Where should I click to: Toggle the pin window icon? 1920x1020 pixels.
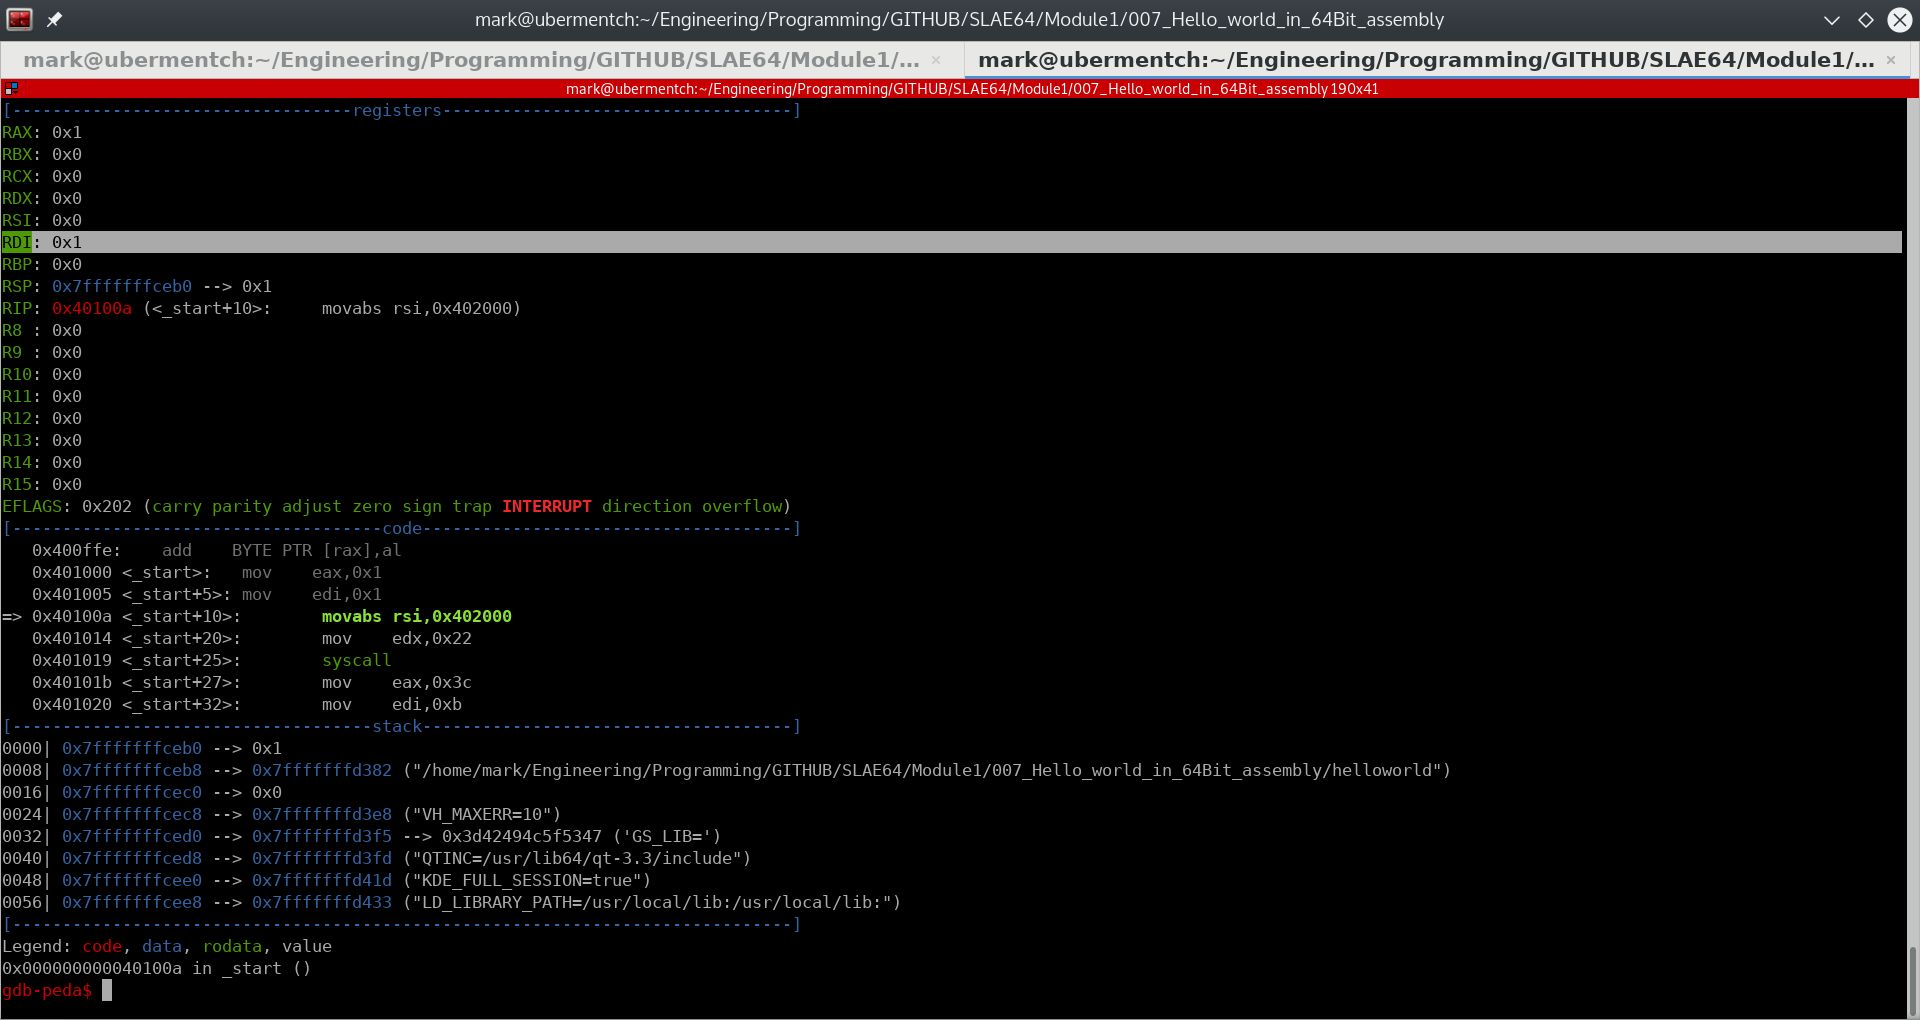(54, 19)
